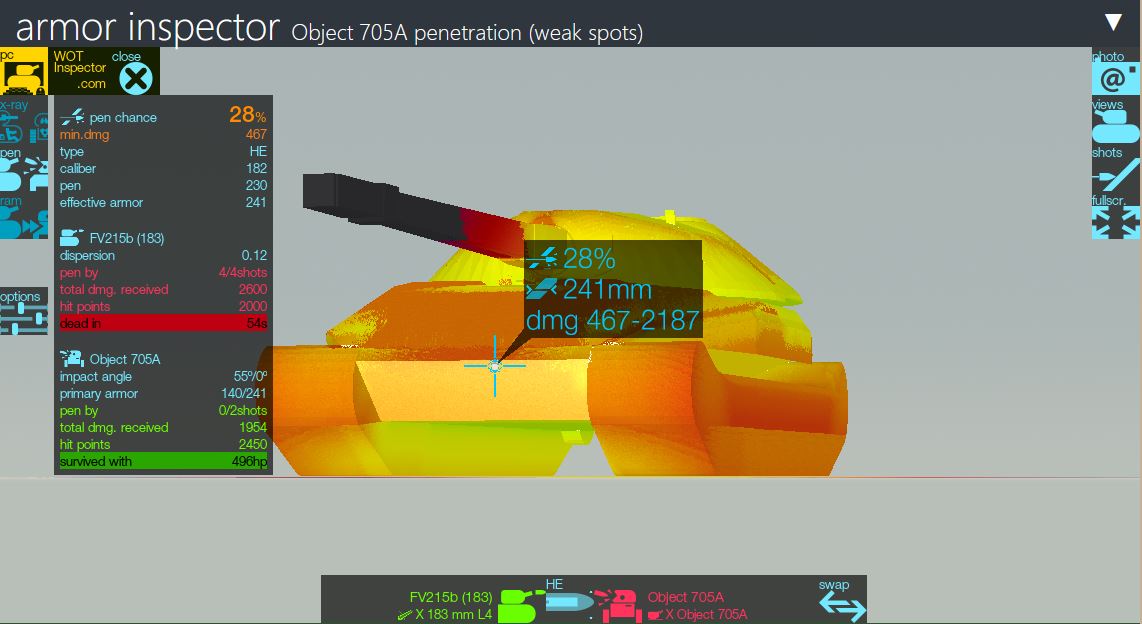Viewport: 1142px width, 624px height.
Task: Click the FV215b (183) name in bottom bar
Action: [451, 597]
